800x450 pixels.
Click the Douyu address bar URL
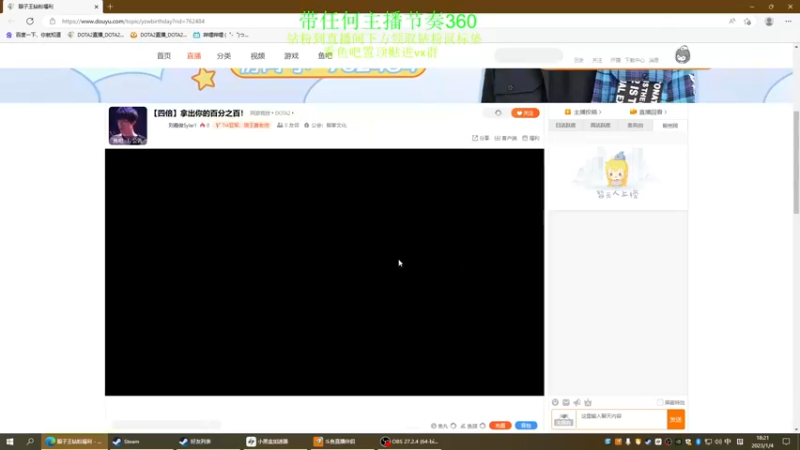133,21
